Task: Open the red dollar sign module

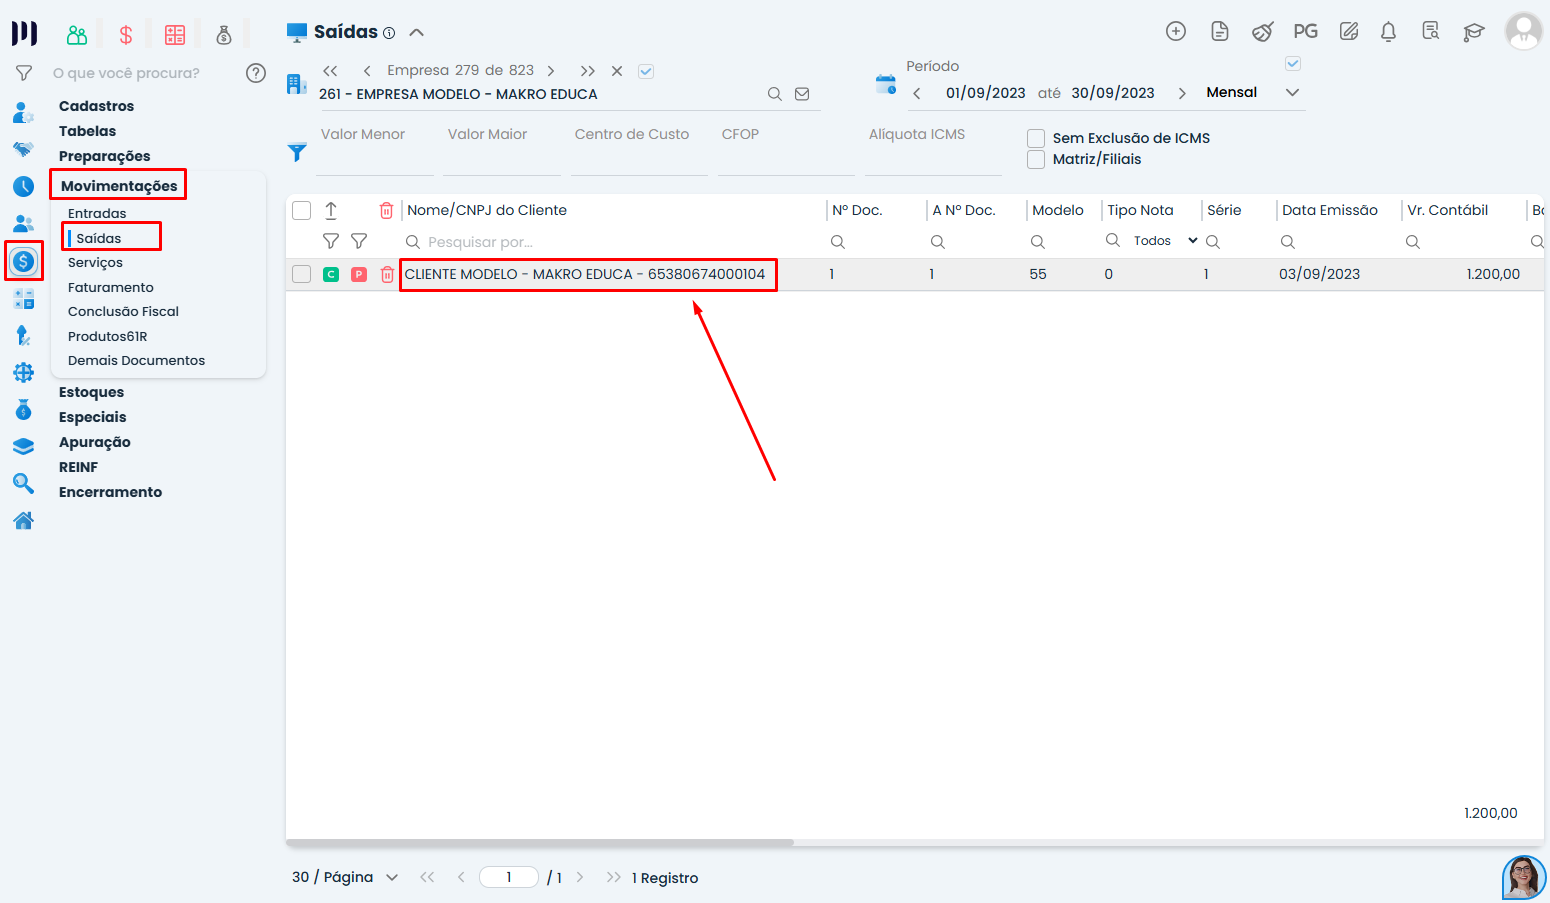Action: pos(126,35)
